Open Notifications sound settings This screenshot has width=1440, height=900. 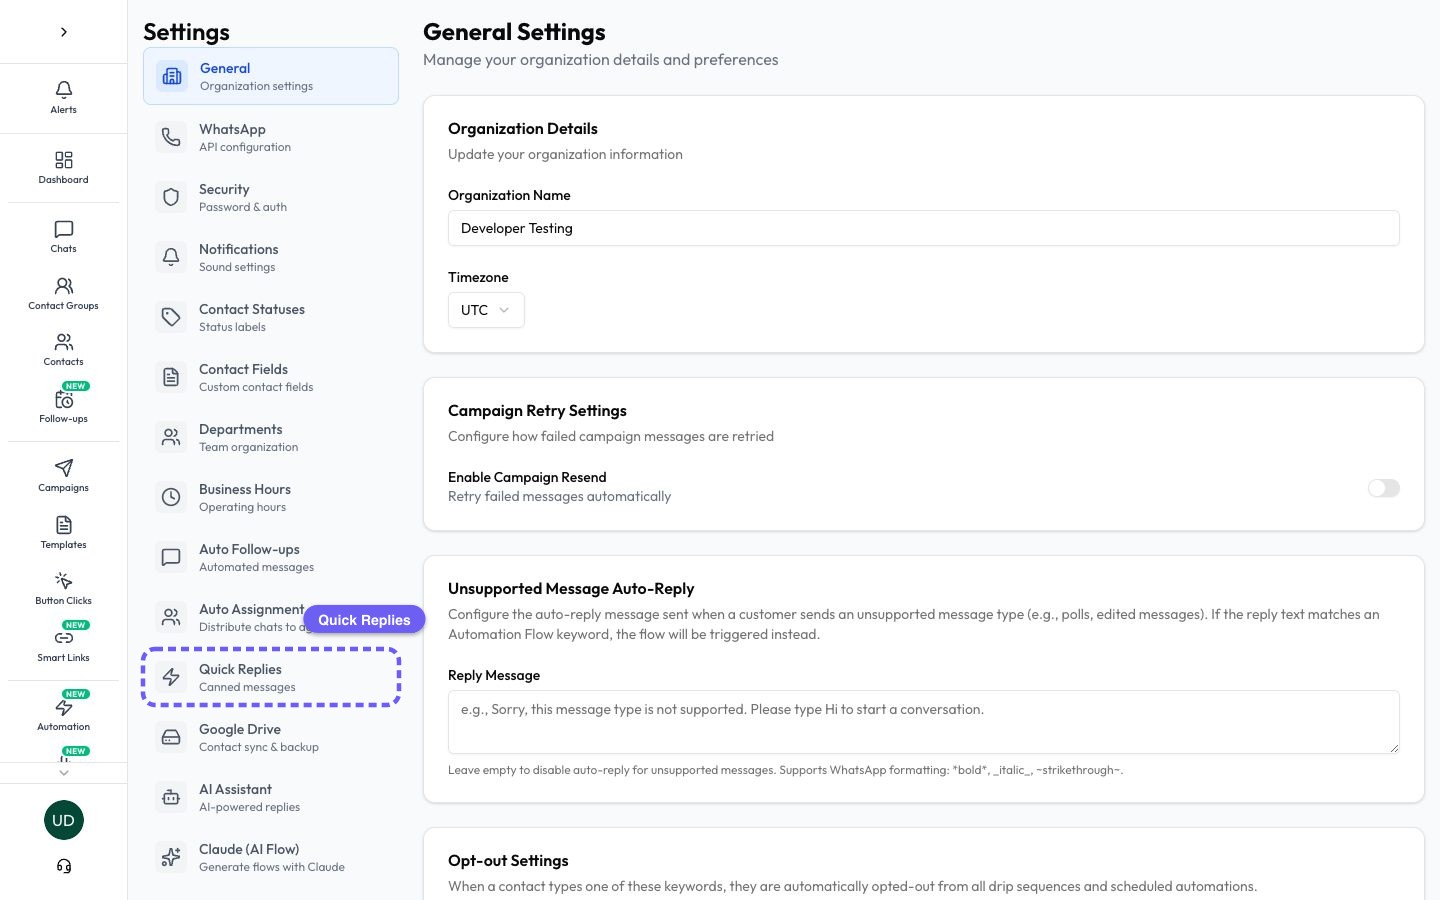coord(271,257)
